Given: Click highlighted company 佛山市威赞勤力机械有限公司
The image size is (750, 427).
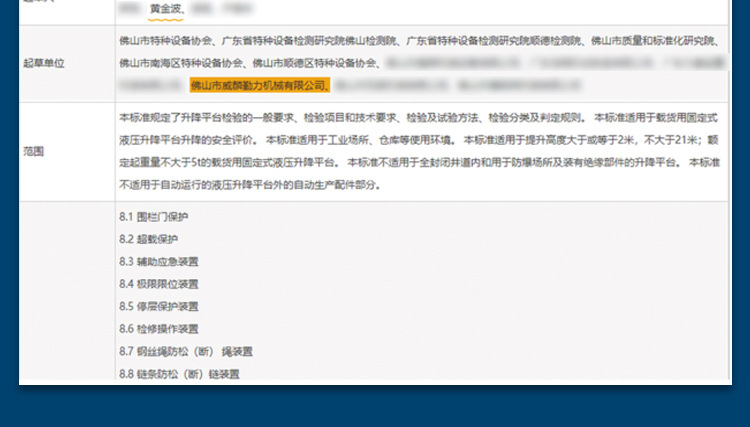Looking at the screenshot, I should [259, 85].
